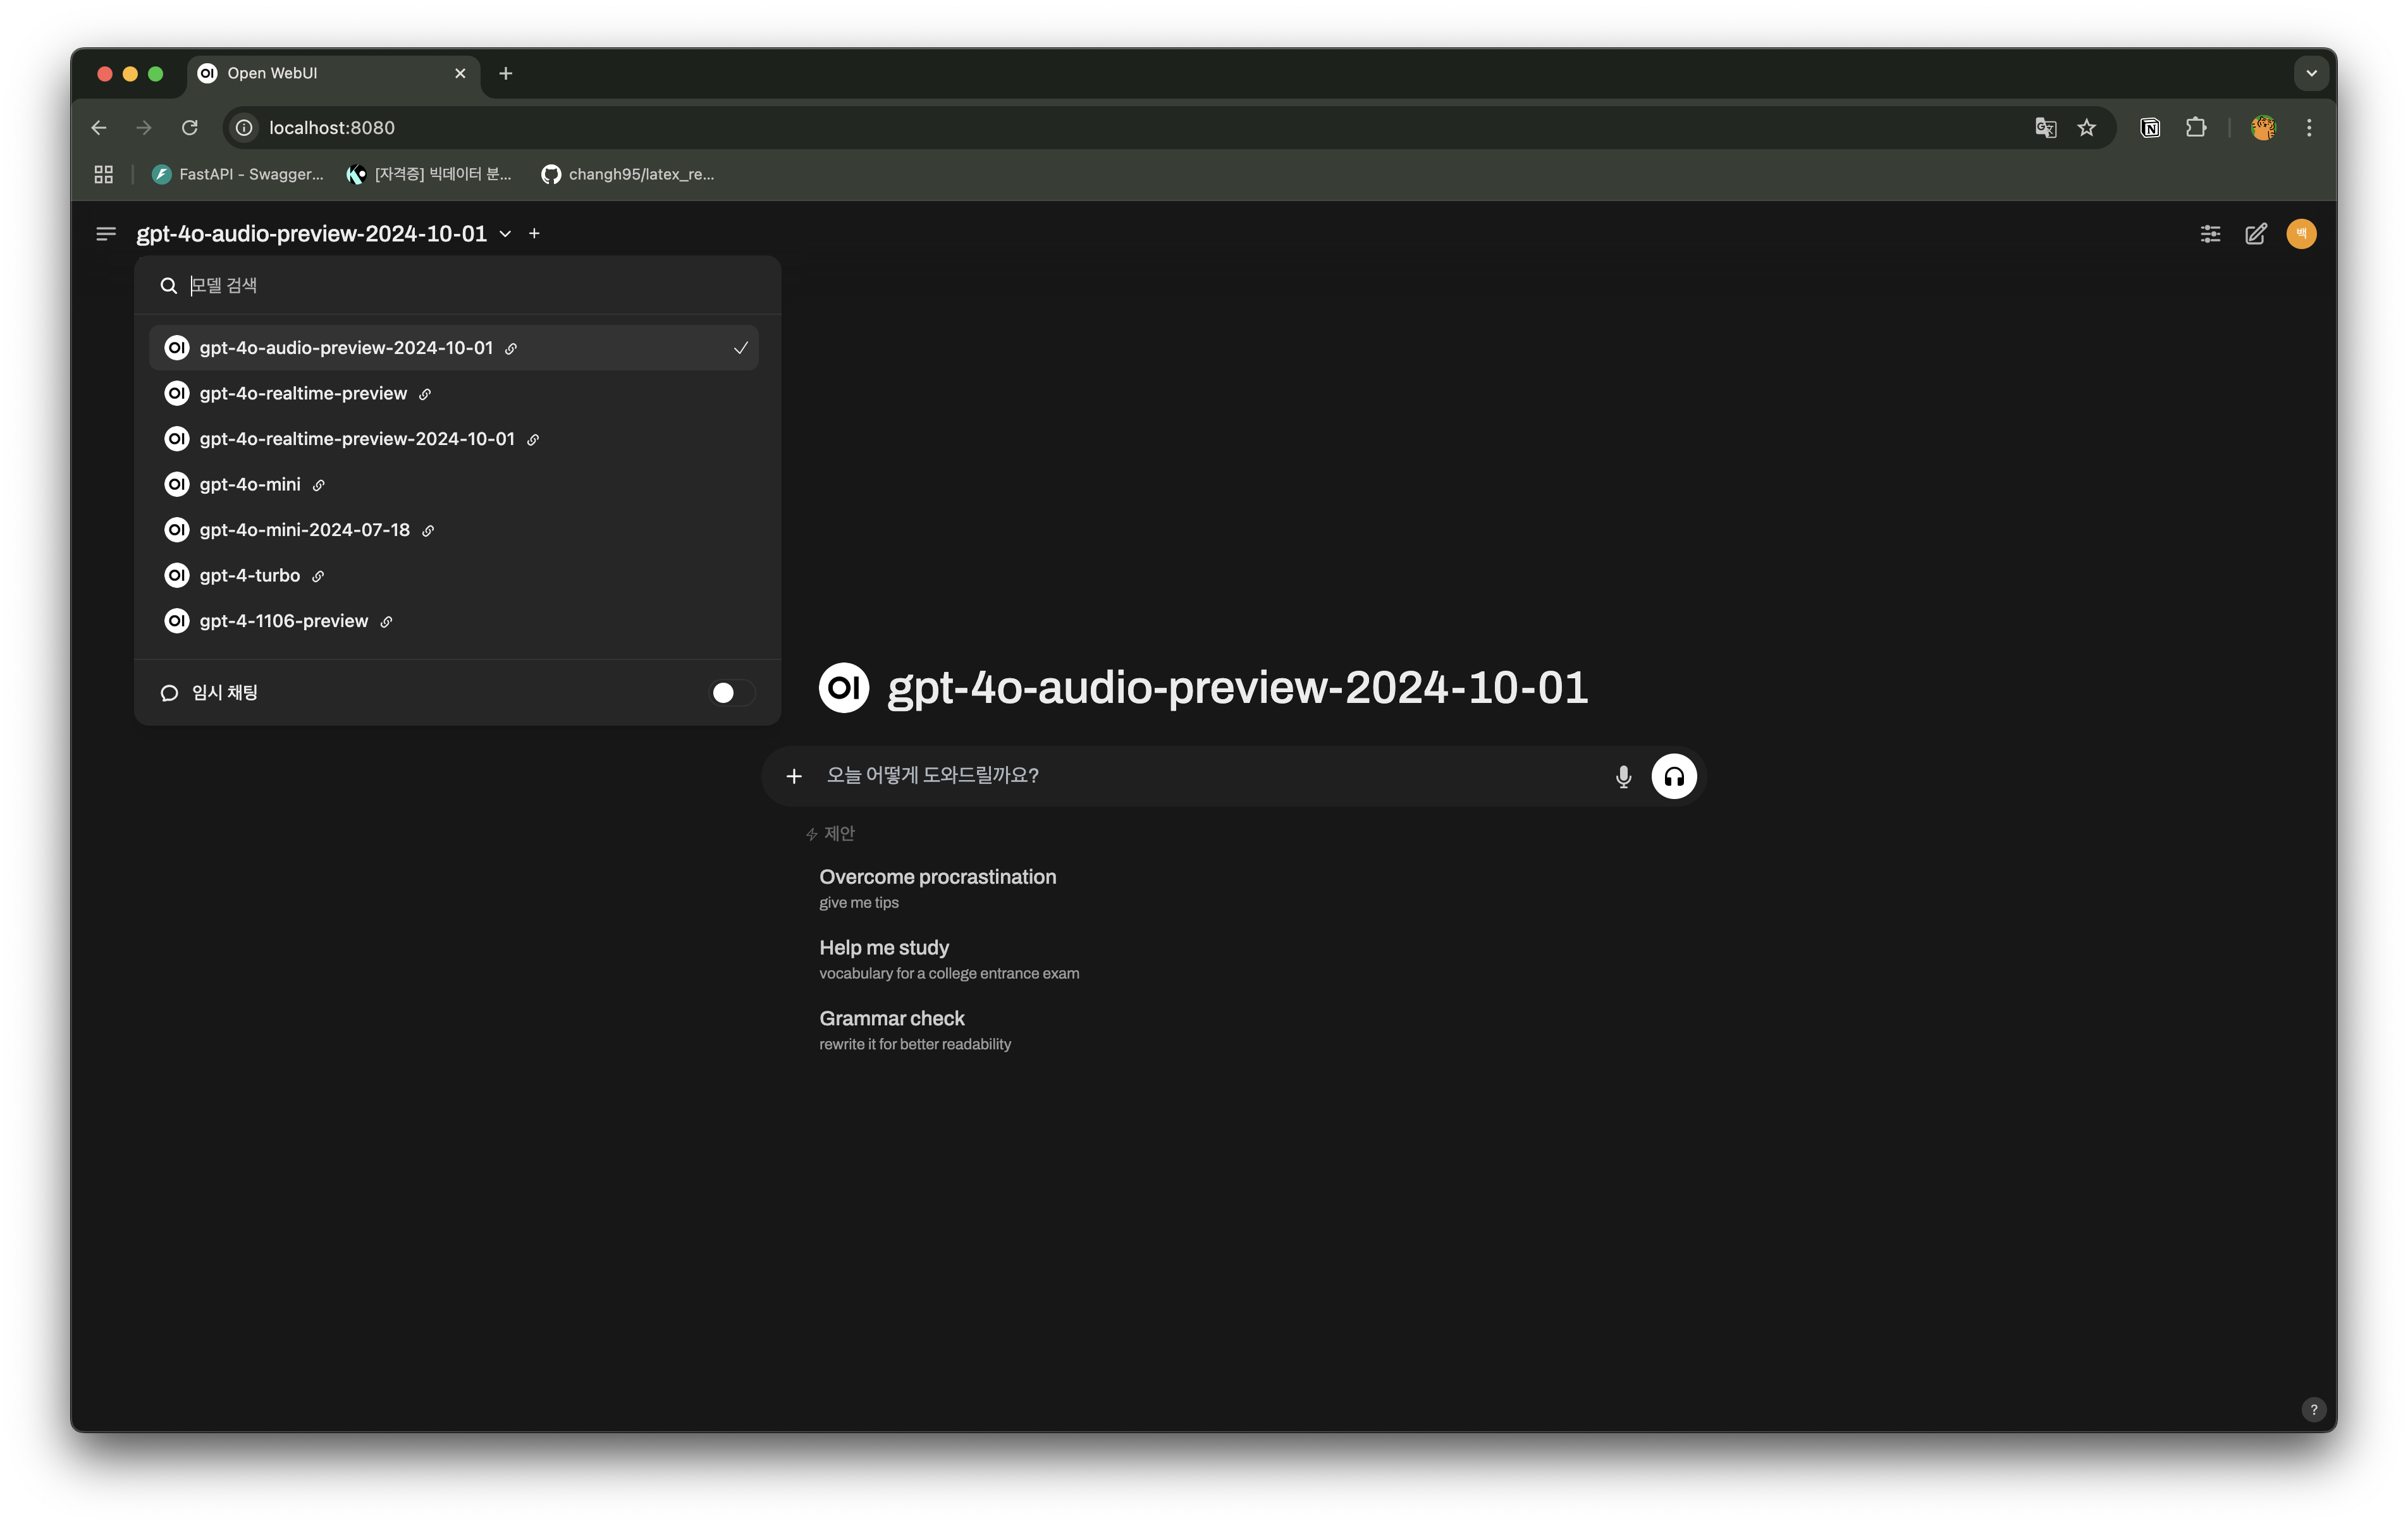Select gpt-4o-audio-preview-2024-10-01 in list
The height and width of the screenshot is (1526, 2408).
pyautogui.click(x=454, y=348)
